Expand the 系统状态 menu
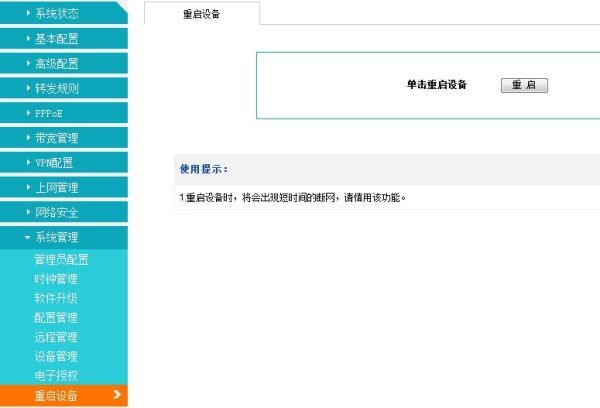 tap(64, 13)
